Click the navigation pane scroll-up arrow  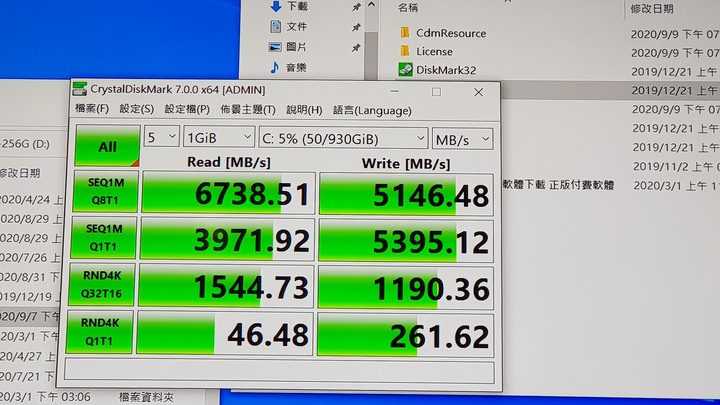click(371, 5)
